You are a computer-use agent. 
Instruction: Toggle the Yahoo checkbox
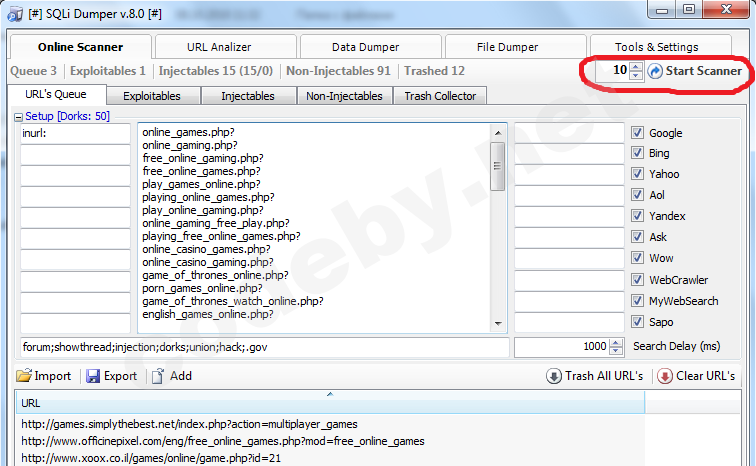click(637, 173)
